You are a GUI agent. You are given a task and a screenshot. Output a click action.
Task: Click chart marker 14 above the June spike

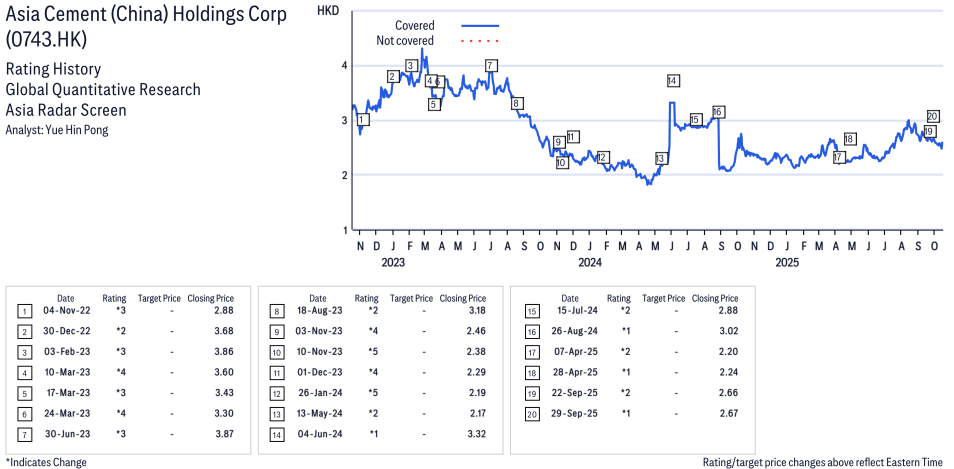(673, 80)
